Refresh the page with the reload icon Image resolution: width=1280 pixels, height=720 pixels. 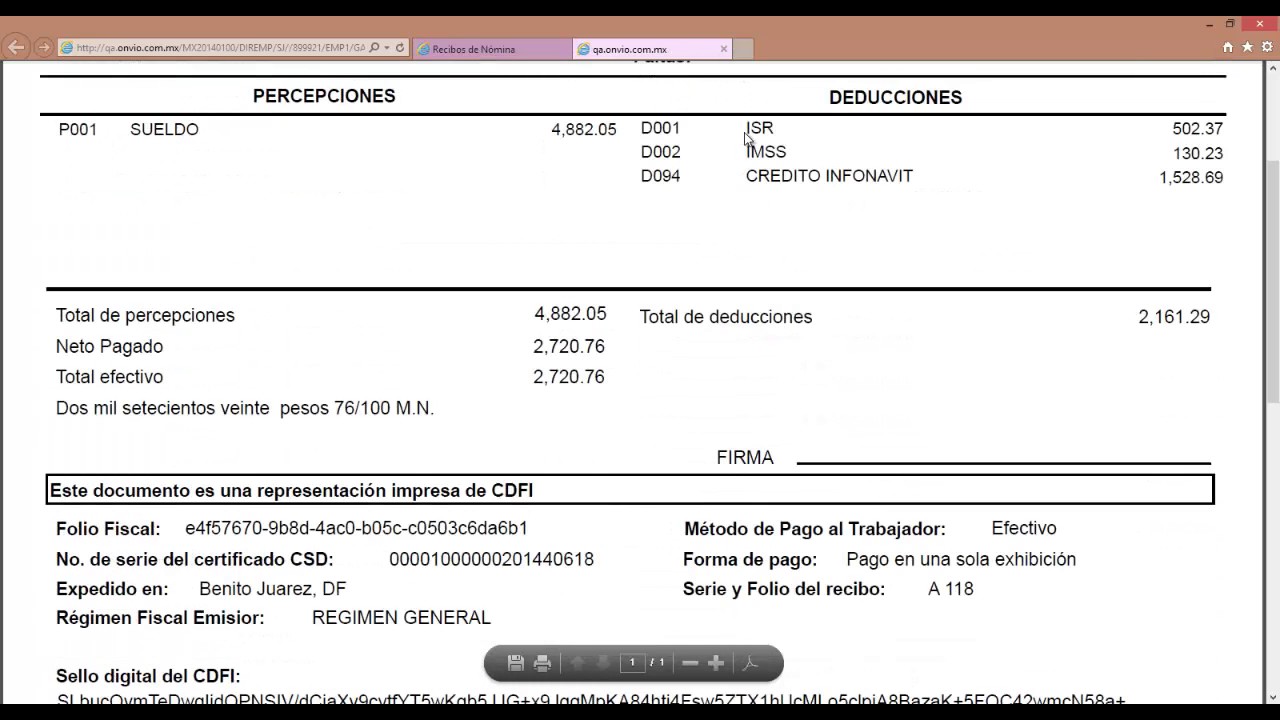click(x=400, y=48)
